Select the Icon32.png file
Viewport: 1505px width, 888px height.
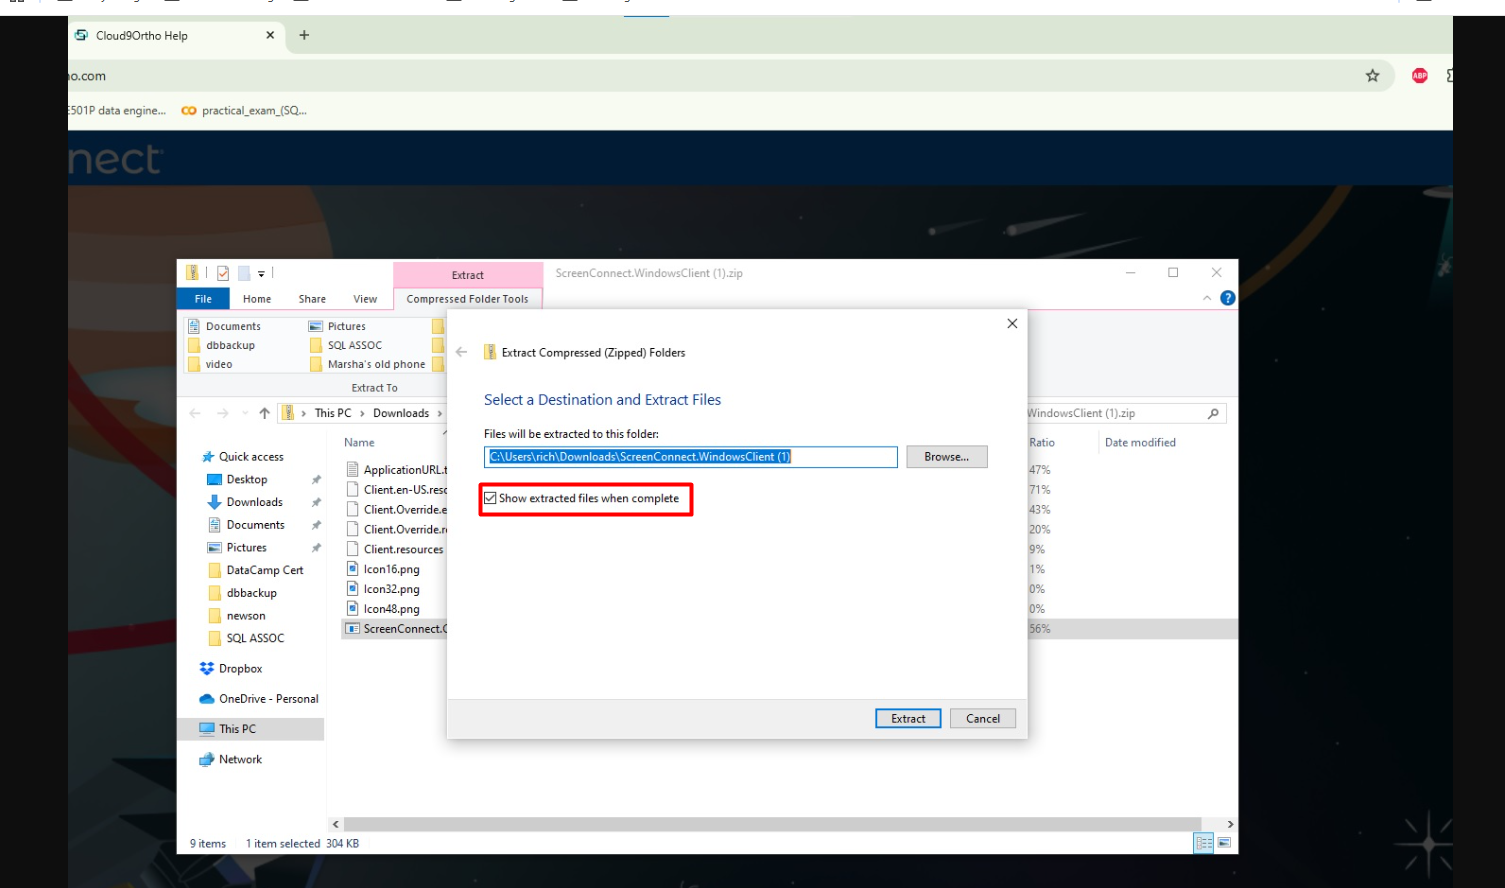click(x=391, y=589)
